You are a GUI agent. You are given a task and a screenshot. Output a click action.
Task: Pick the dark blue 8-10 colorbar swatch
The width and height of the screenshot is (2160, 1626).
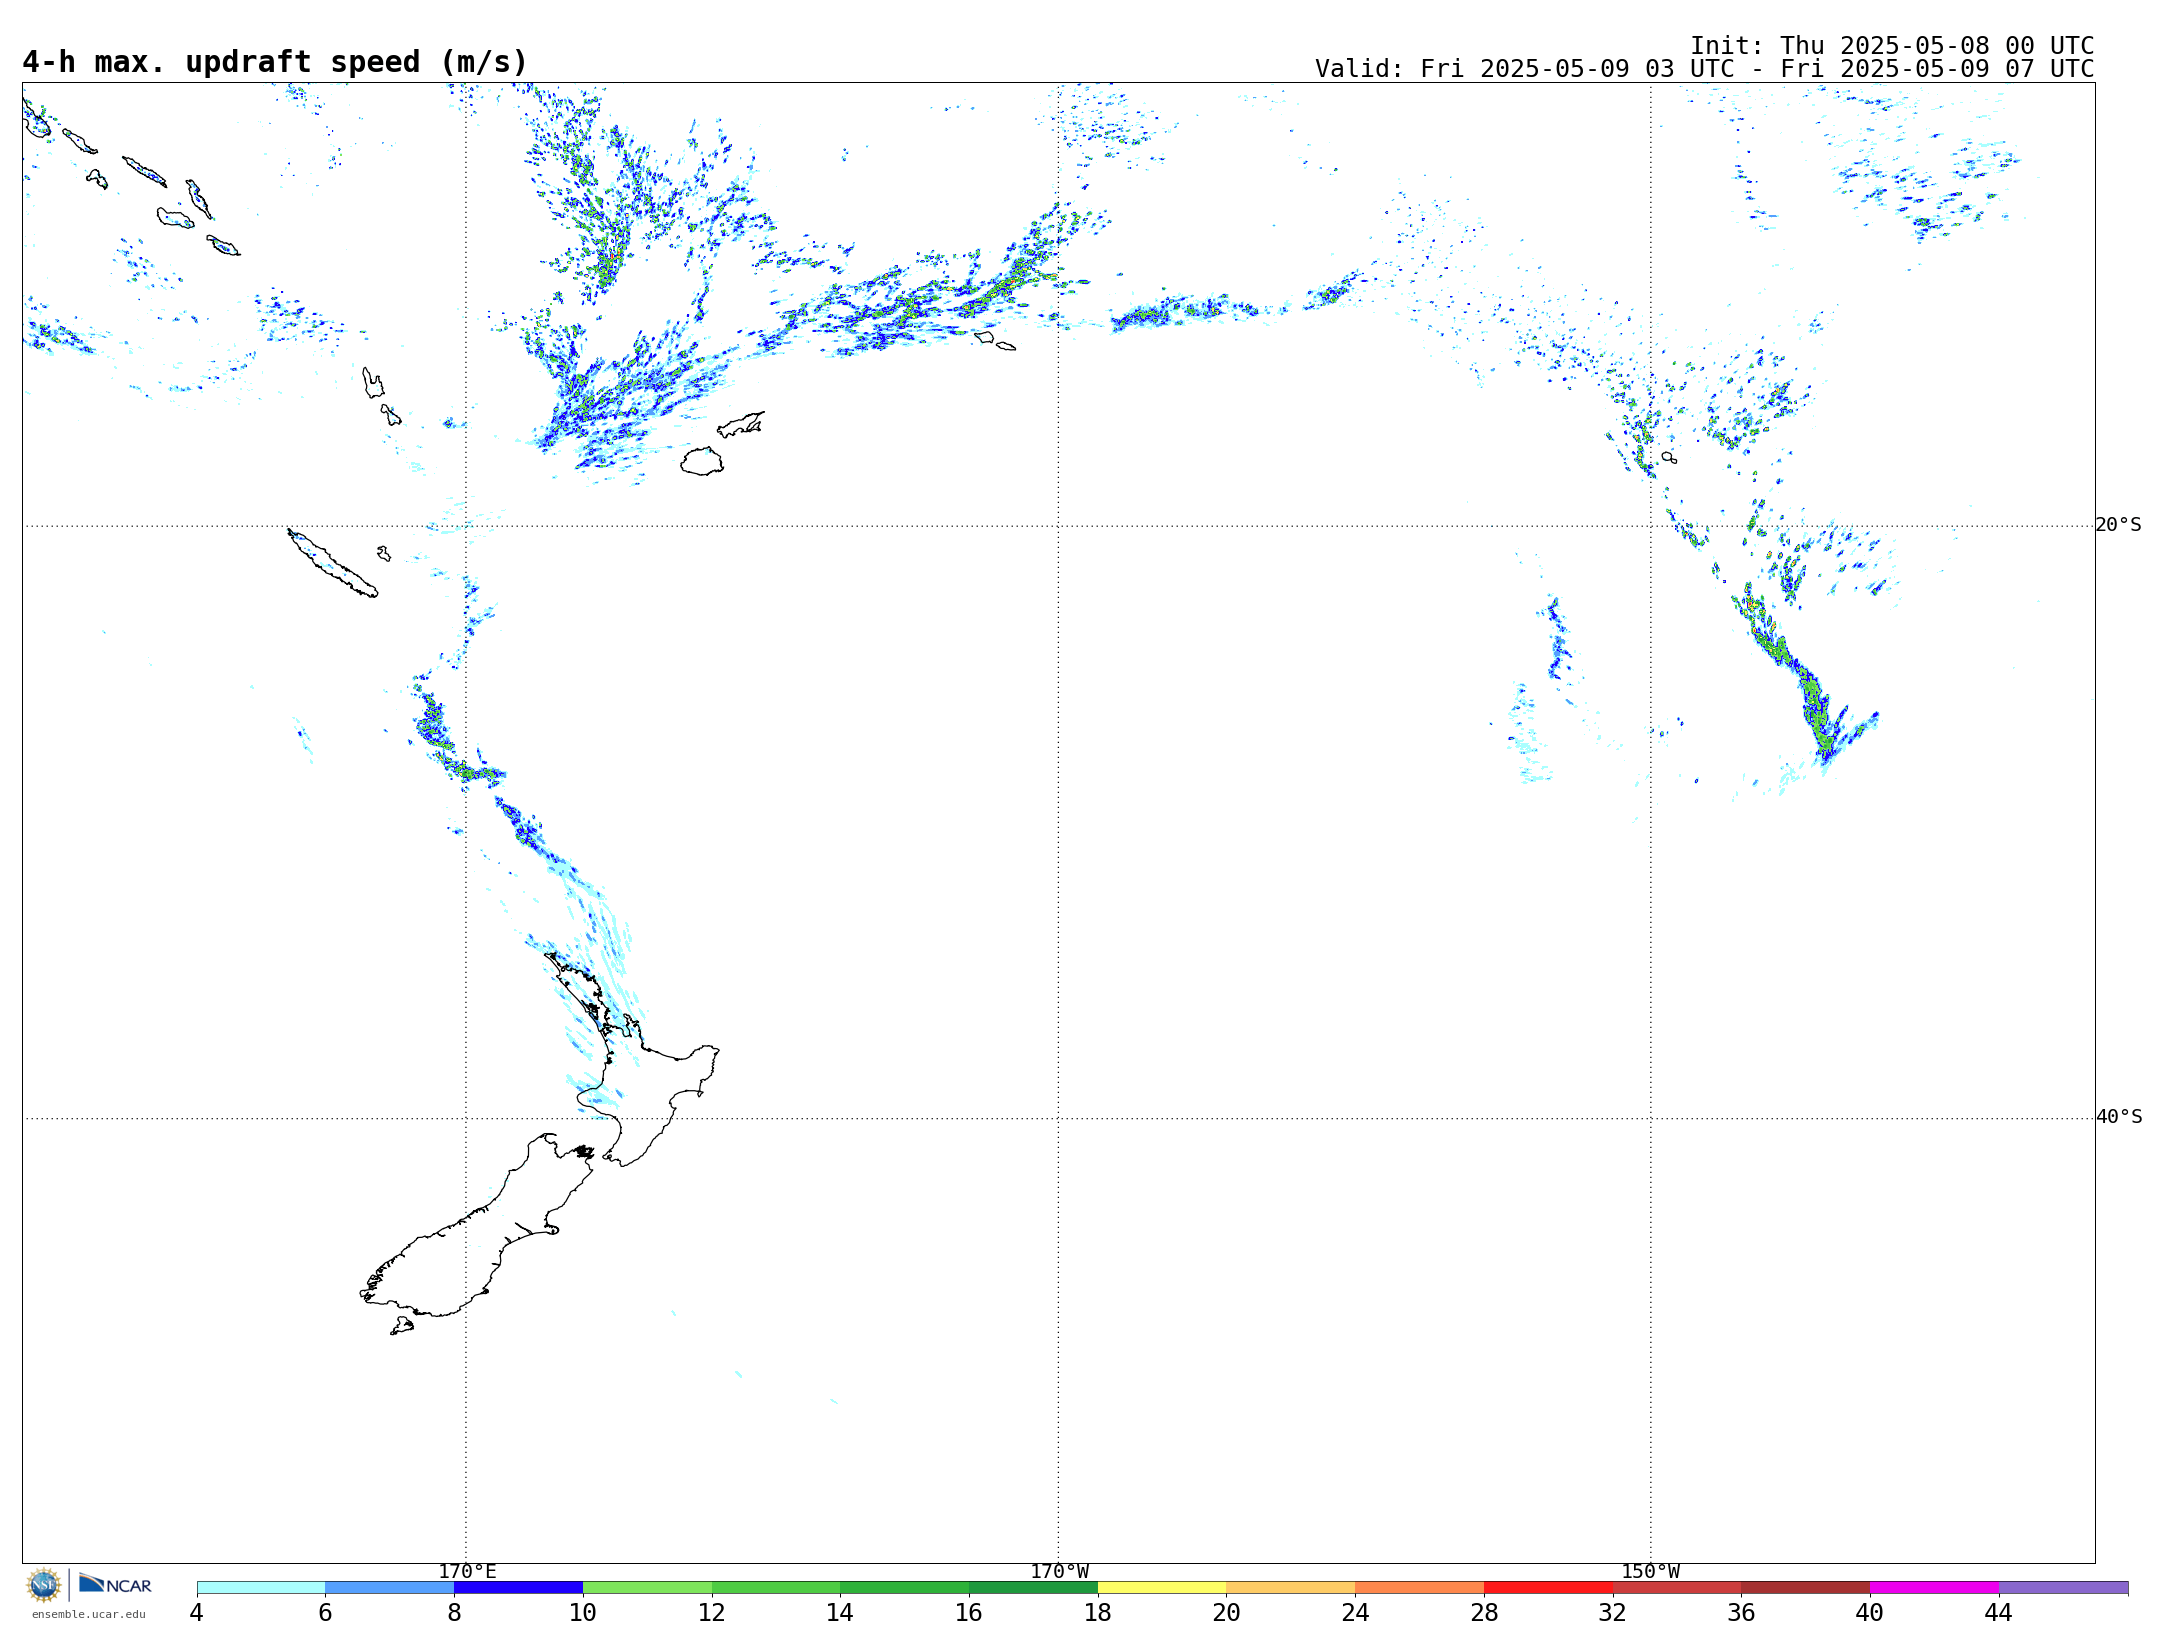pos(518,1588)
